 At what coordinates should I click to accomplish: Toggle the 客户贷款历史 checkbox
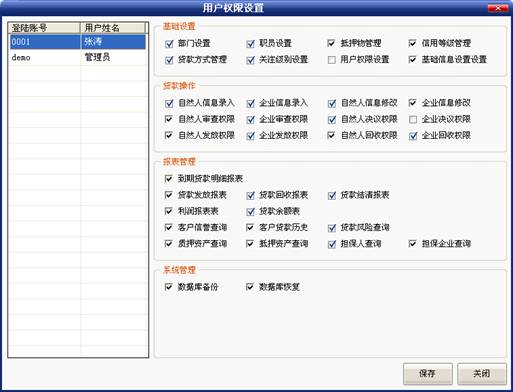click(x=250, y=227)
